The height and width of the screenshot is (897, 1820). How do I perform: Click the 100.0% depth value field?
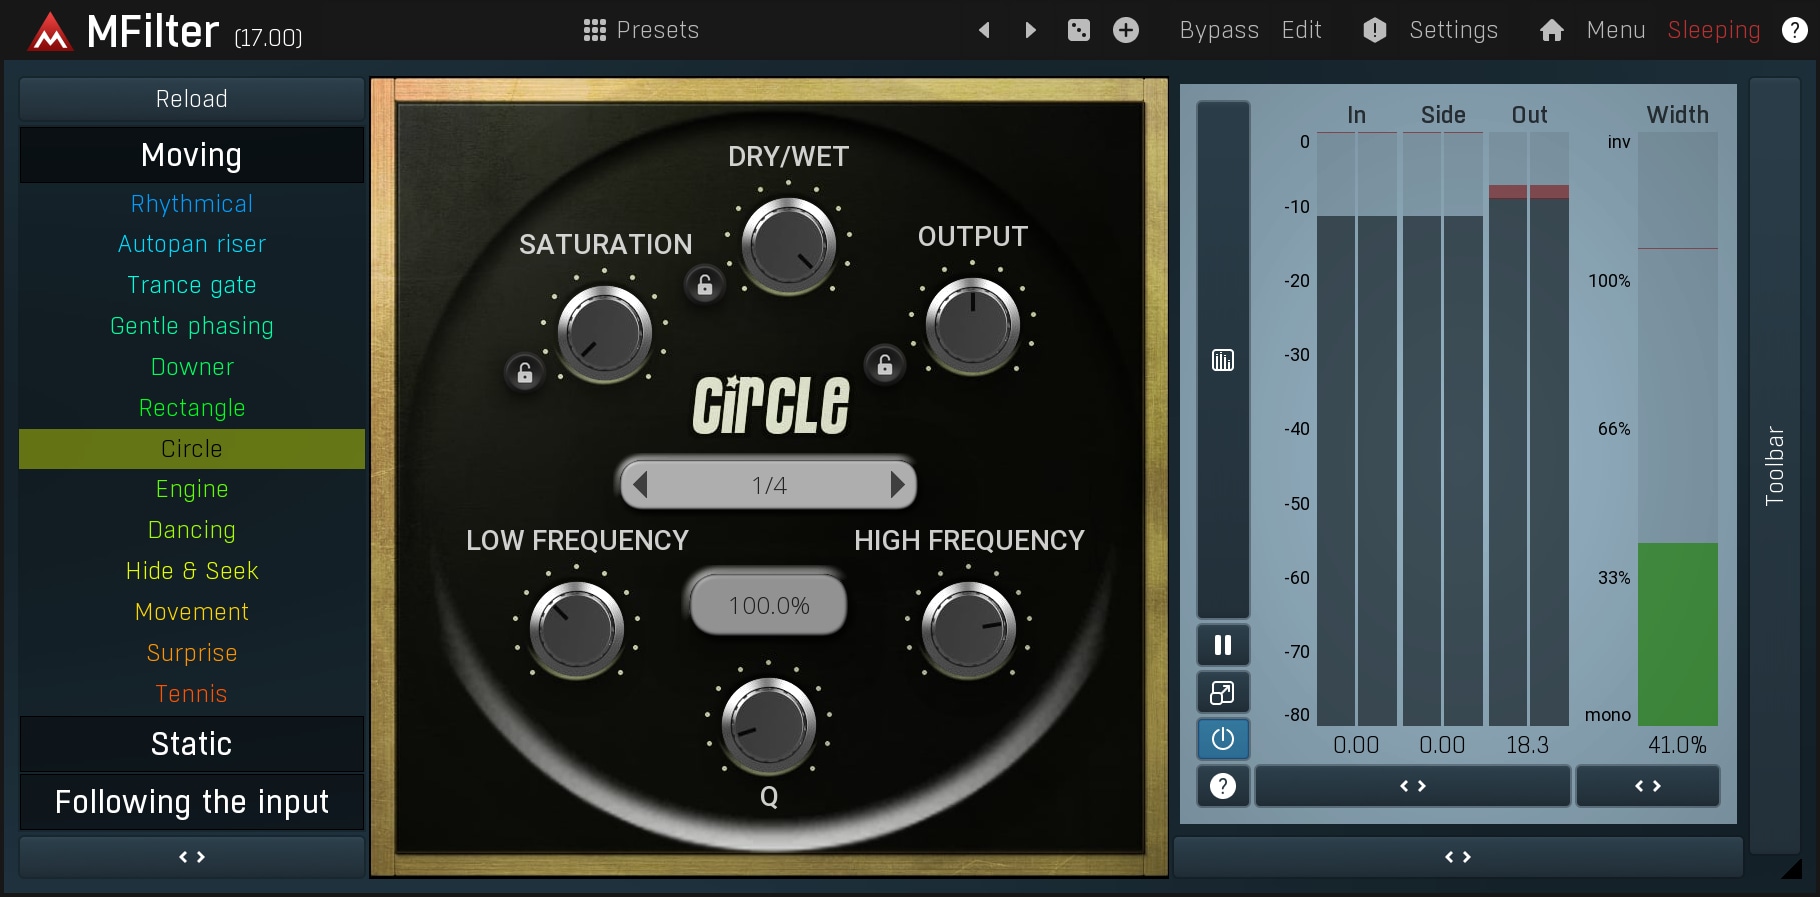769,605
